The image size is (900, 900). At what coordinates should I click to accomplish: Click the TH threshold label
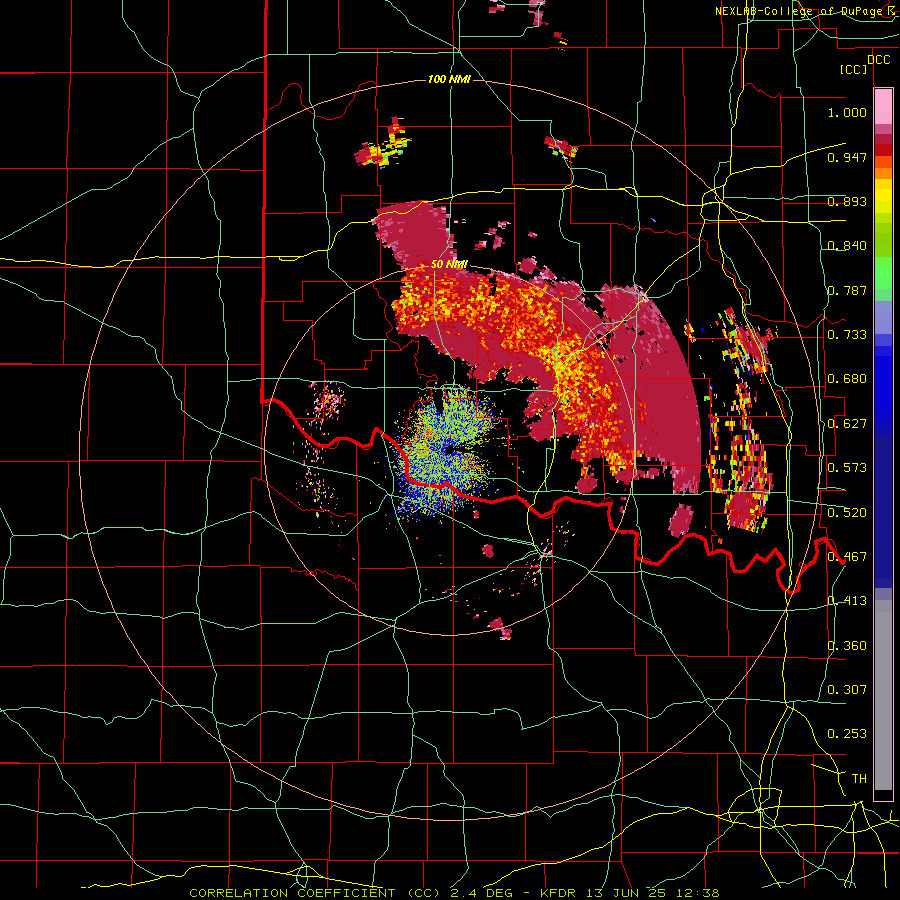coord(859,779)
